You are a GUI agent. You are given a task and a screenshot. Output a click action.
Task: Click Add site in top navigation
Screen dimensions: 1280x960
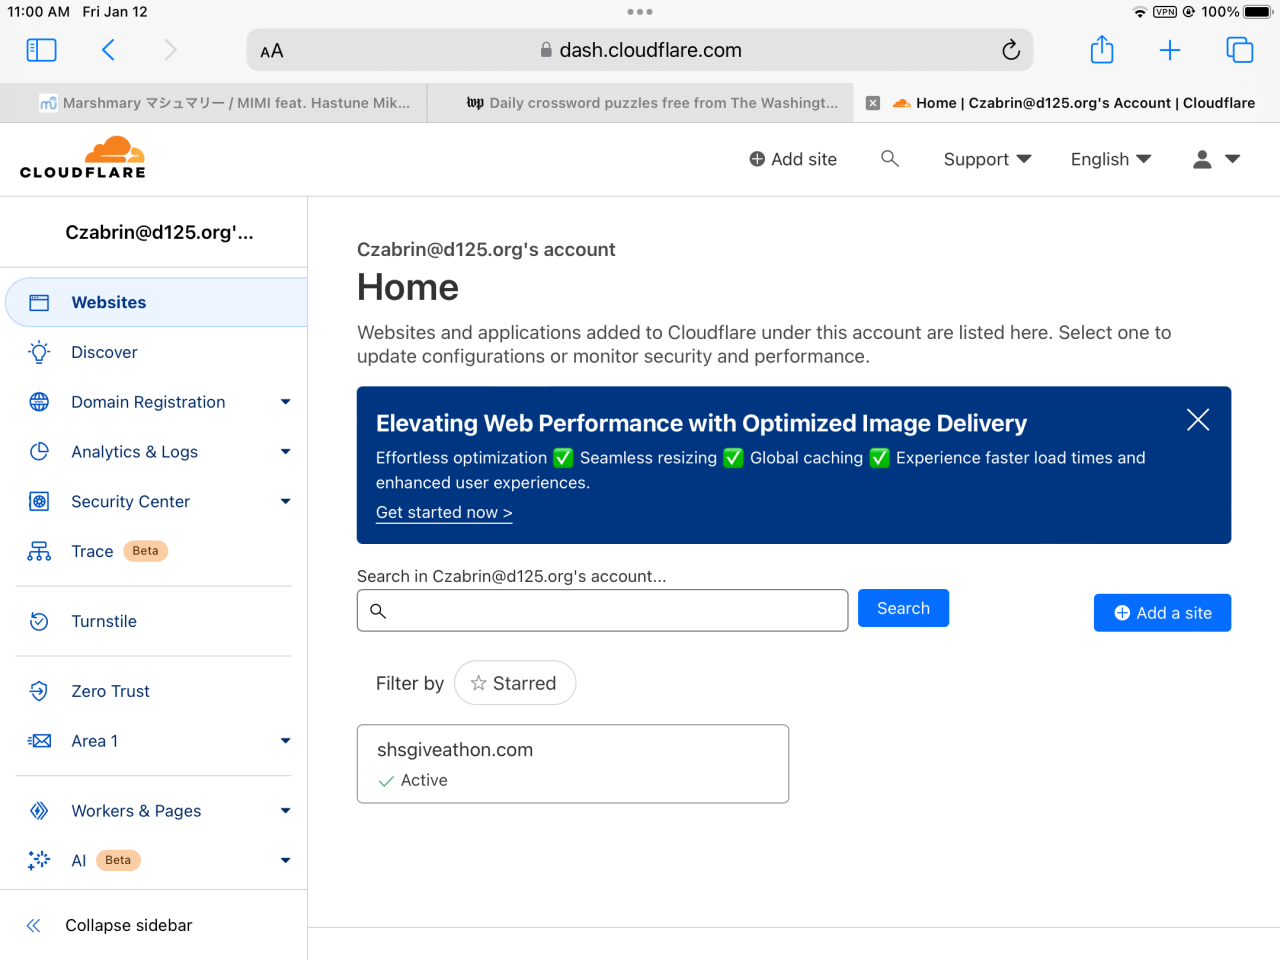(793, 159)
